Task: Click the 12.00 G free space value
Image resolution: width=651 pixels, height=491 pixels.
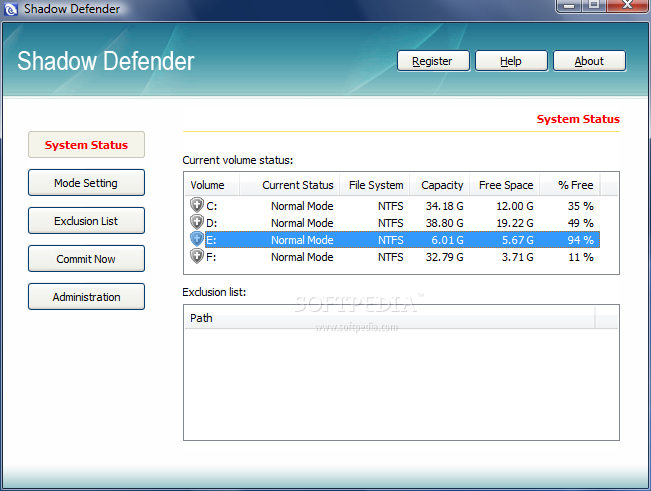Action: click(515, 206)
